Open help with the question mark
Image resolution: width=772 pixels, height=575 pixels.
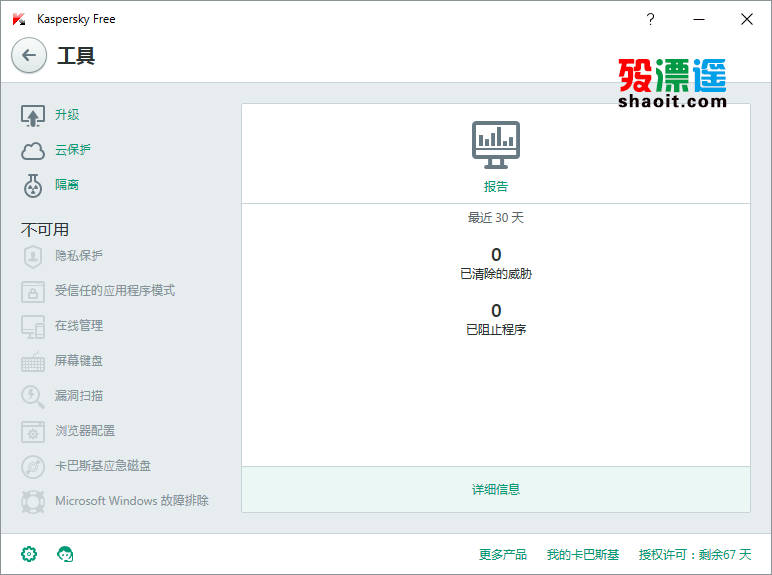pyautogui.click(x=650, y=19)
